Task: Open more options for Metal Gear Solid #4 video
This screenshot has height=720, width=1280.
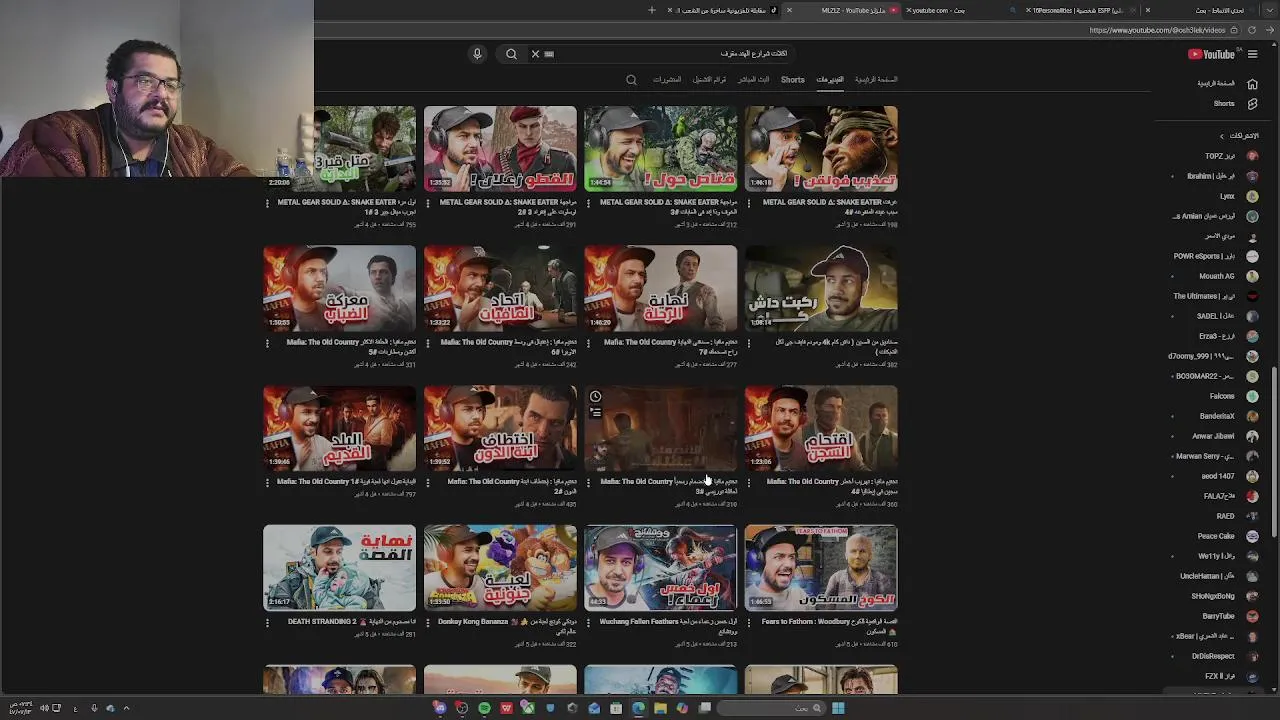Action: [x=749, y=203]
